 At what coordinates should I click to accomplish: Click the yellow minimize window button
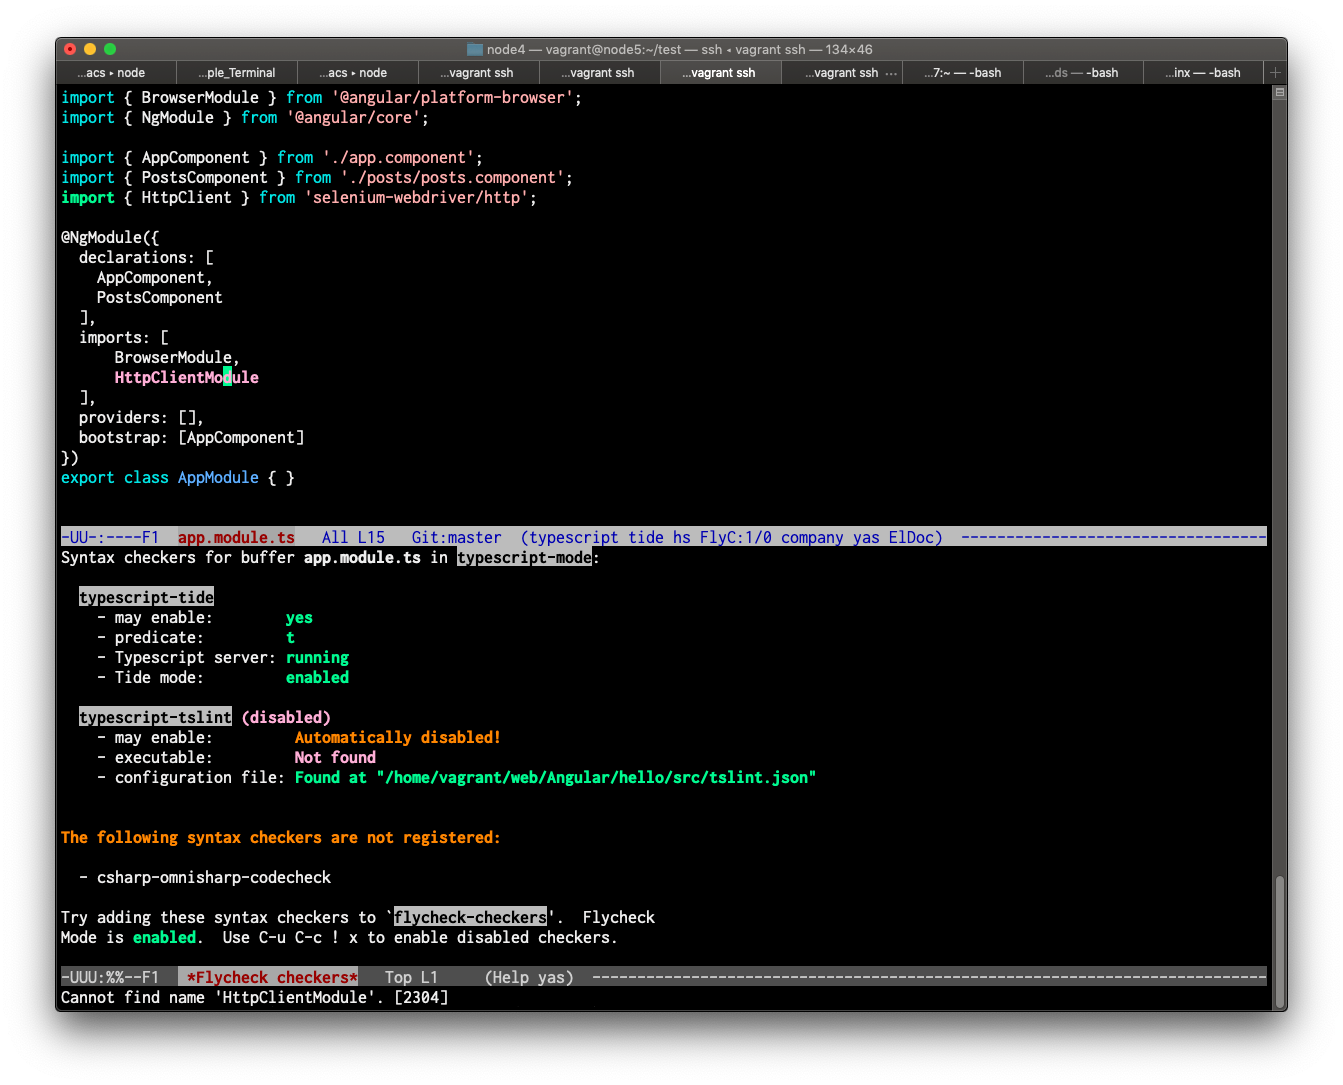point(90,49)
